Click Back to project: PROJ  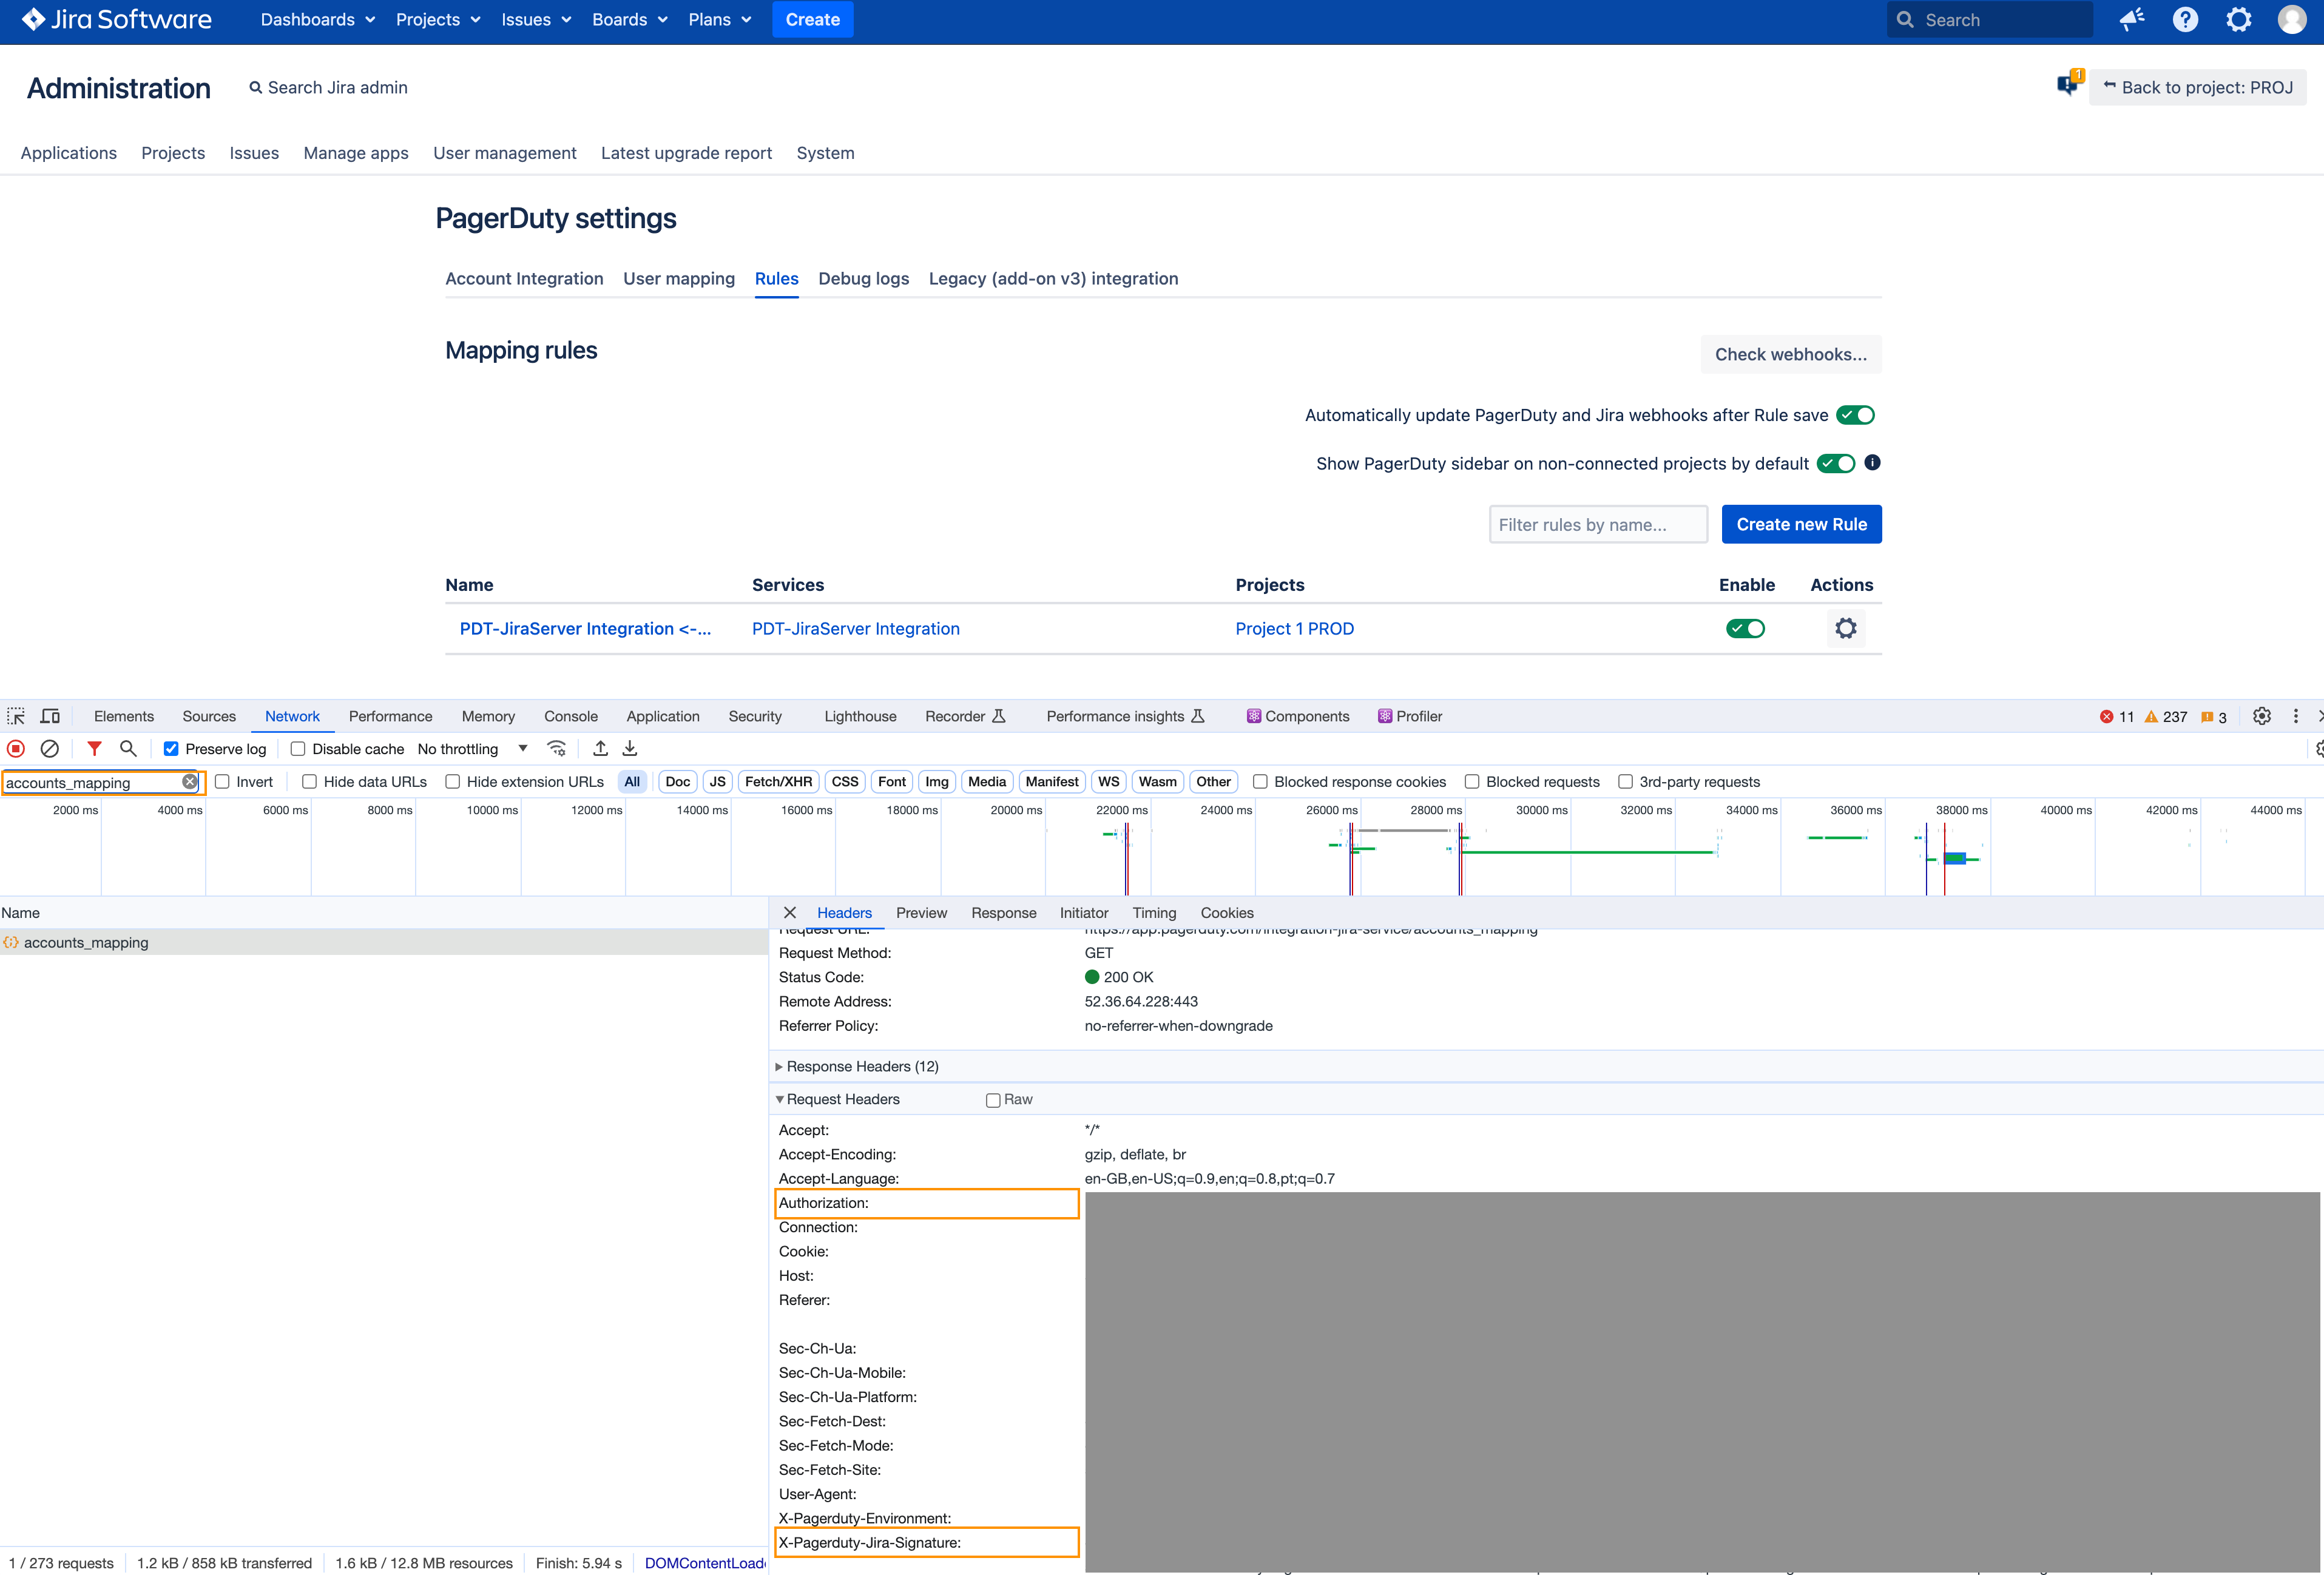2197,88
